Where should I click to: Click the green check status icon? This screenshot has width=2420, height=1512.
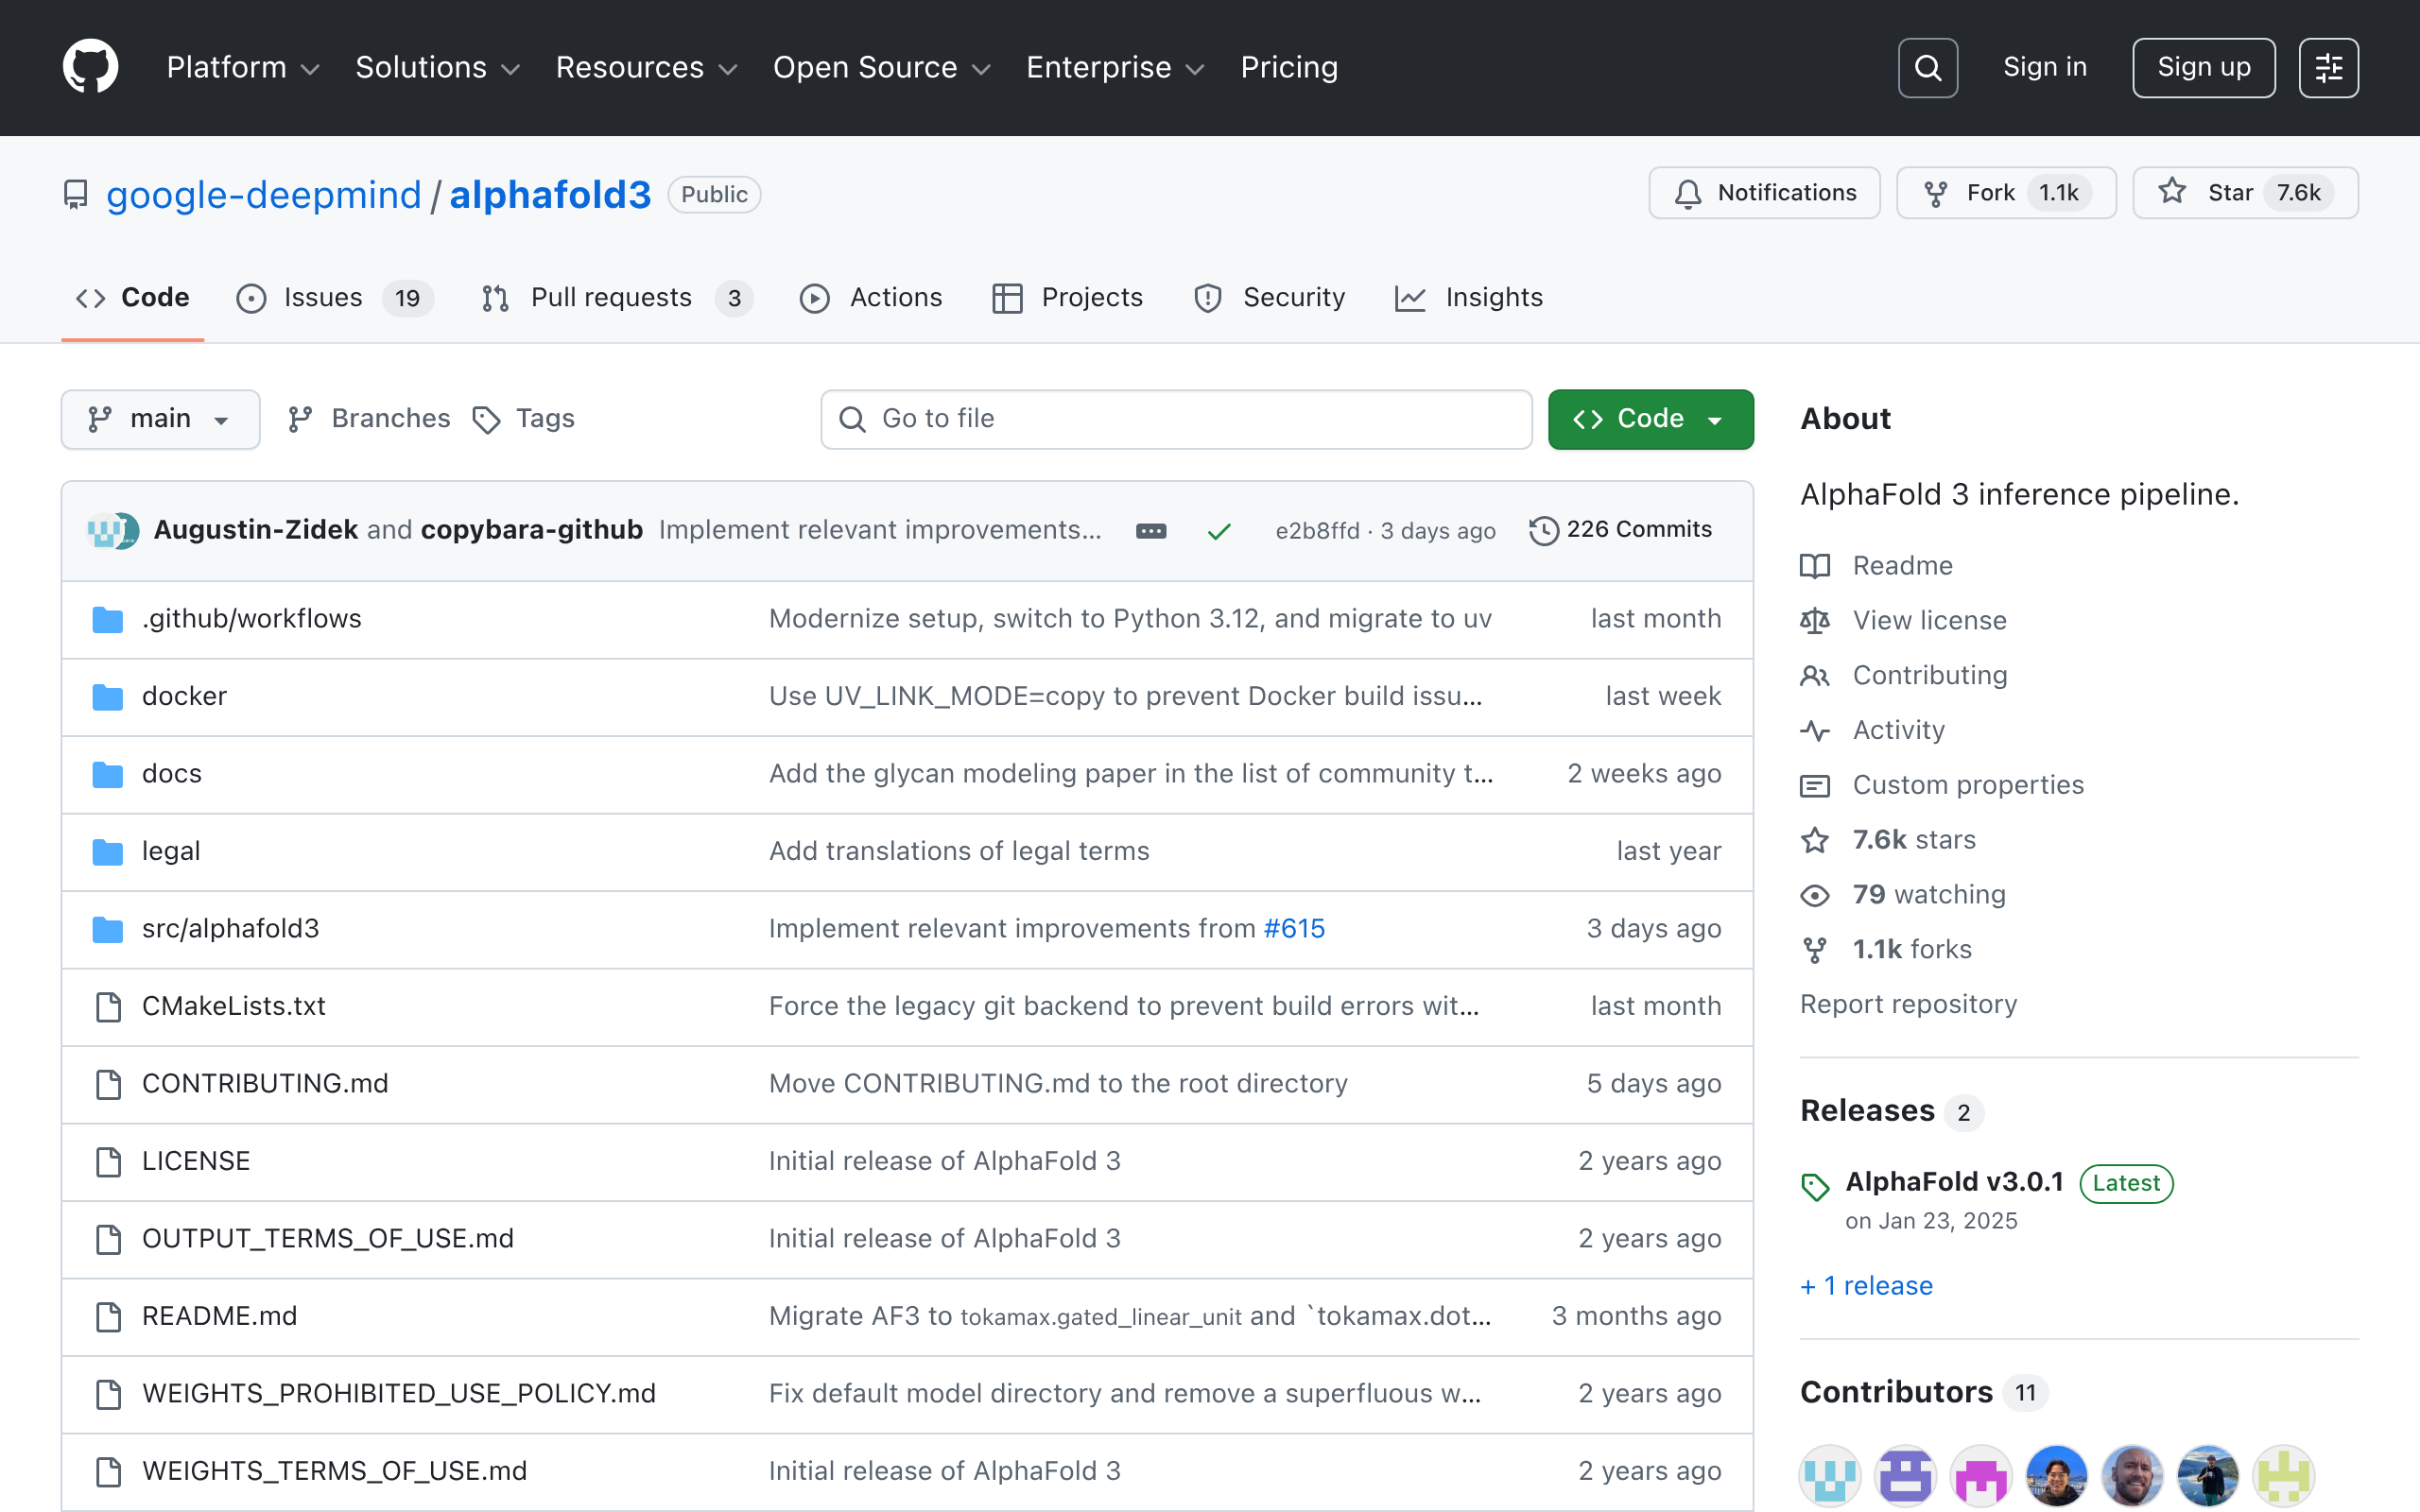(x=1218, y=531)
